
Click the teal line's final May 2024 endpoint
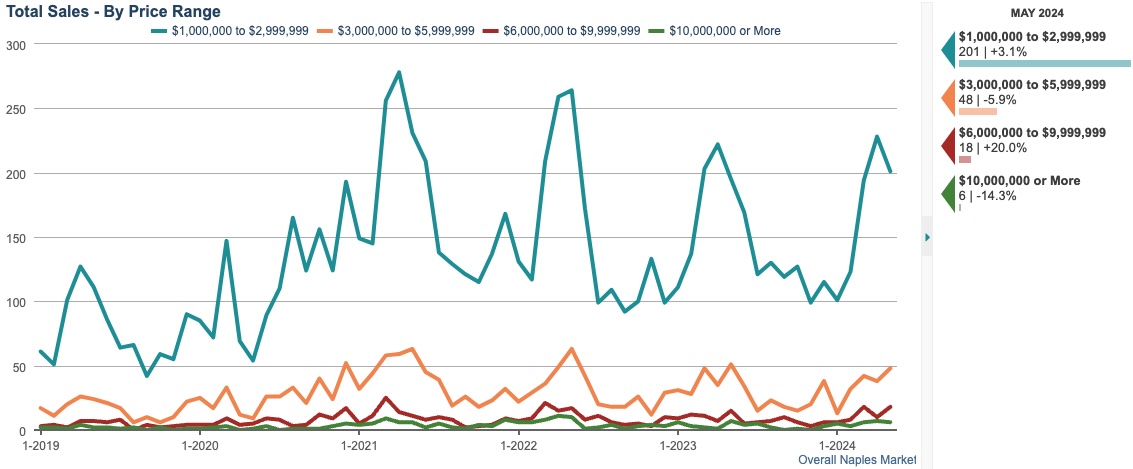[x=890, y=171]
